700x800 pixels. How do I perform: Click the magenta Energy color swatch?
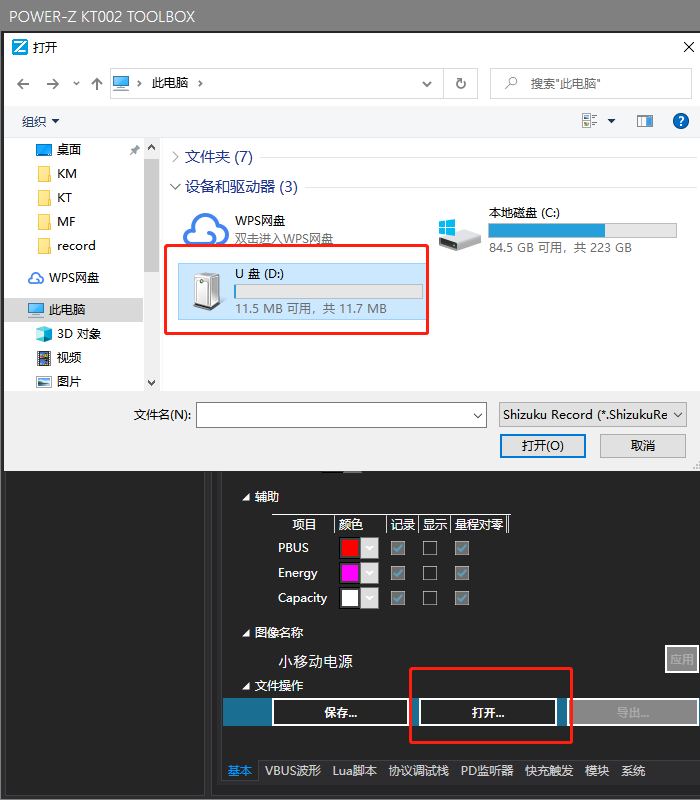[x=349, y=573]
